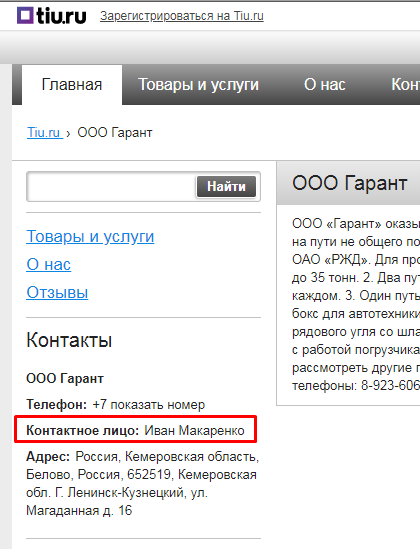Open the 'Зарегистрироваться на Tiu.ru' link
Viewport: 420px width, 549px height.
coord(182,16)
